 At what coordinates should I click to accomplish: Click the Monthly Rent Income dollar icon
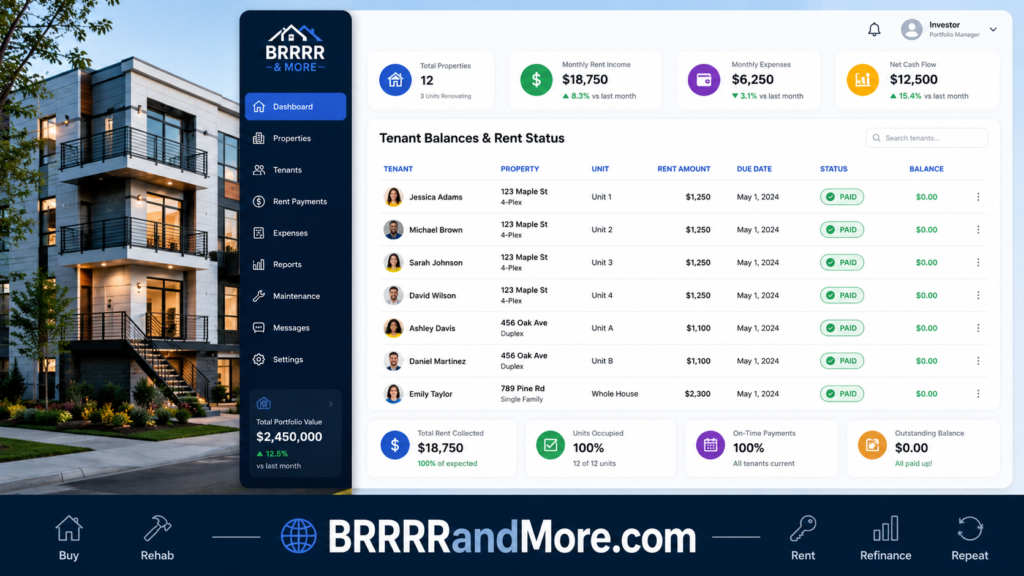536,80
